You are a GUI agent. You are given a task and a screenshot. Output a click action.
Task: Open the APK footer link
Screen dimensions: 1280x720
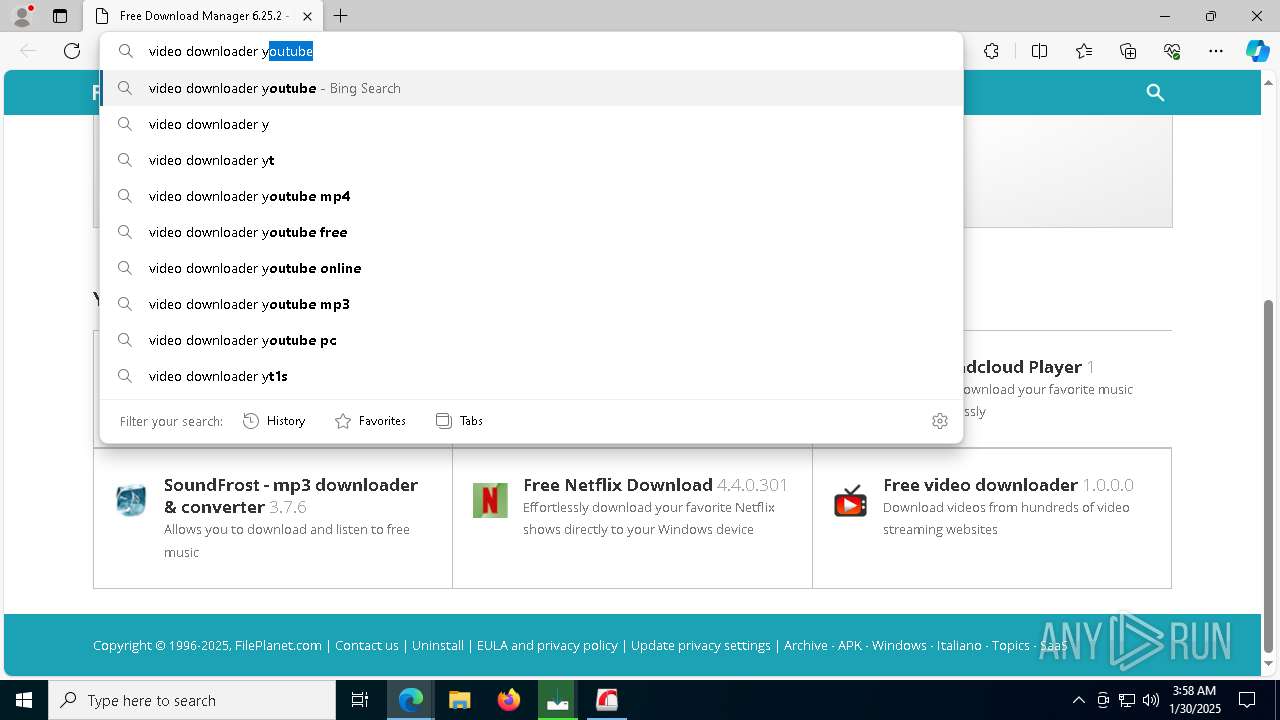click(x=850, y=646)
